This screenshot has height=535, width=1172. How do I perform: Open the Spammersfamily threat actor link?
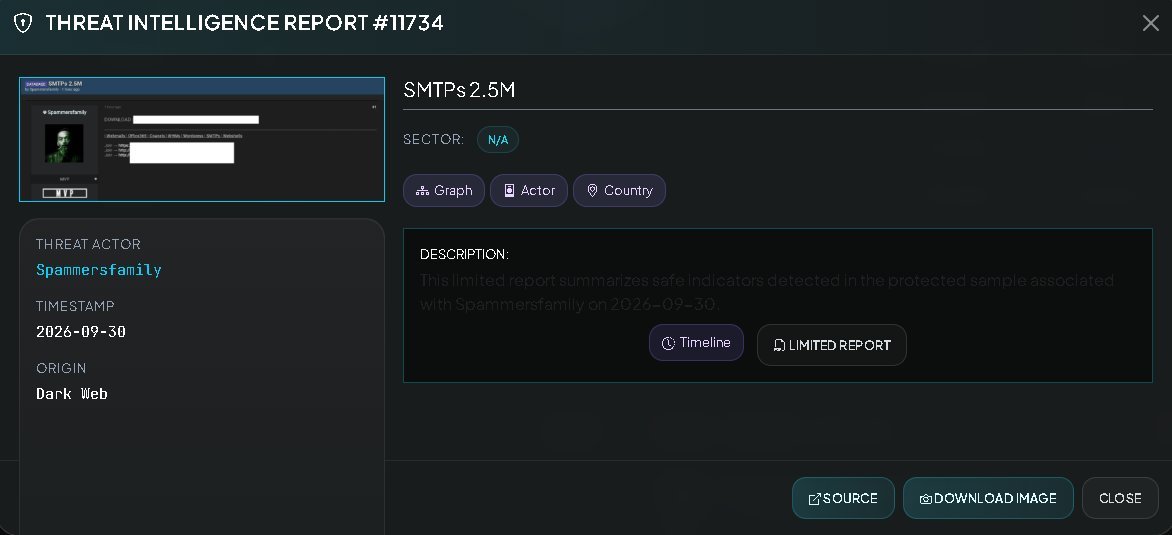99,270
